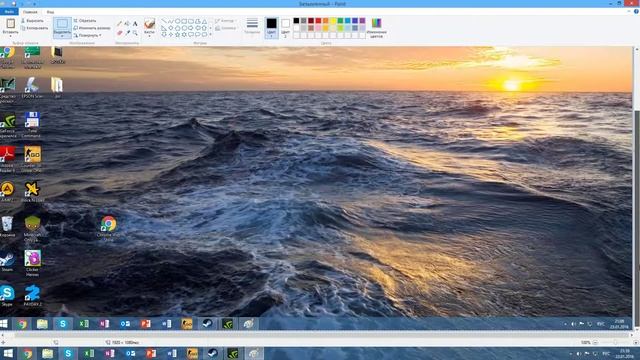
Task: Select the Eraser tool
Action: (120, 32)
